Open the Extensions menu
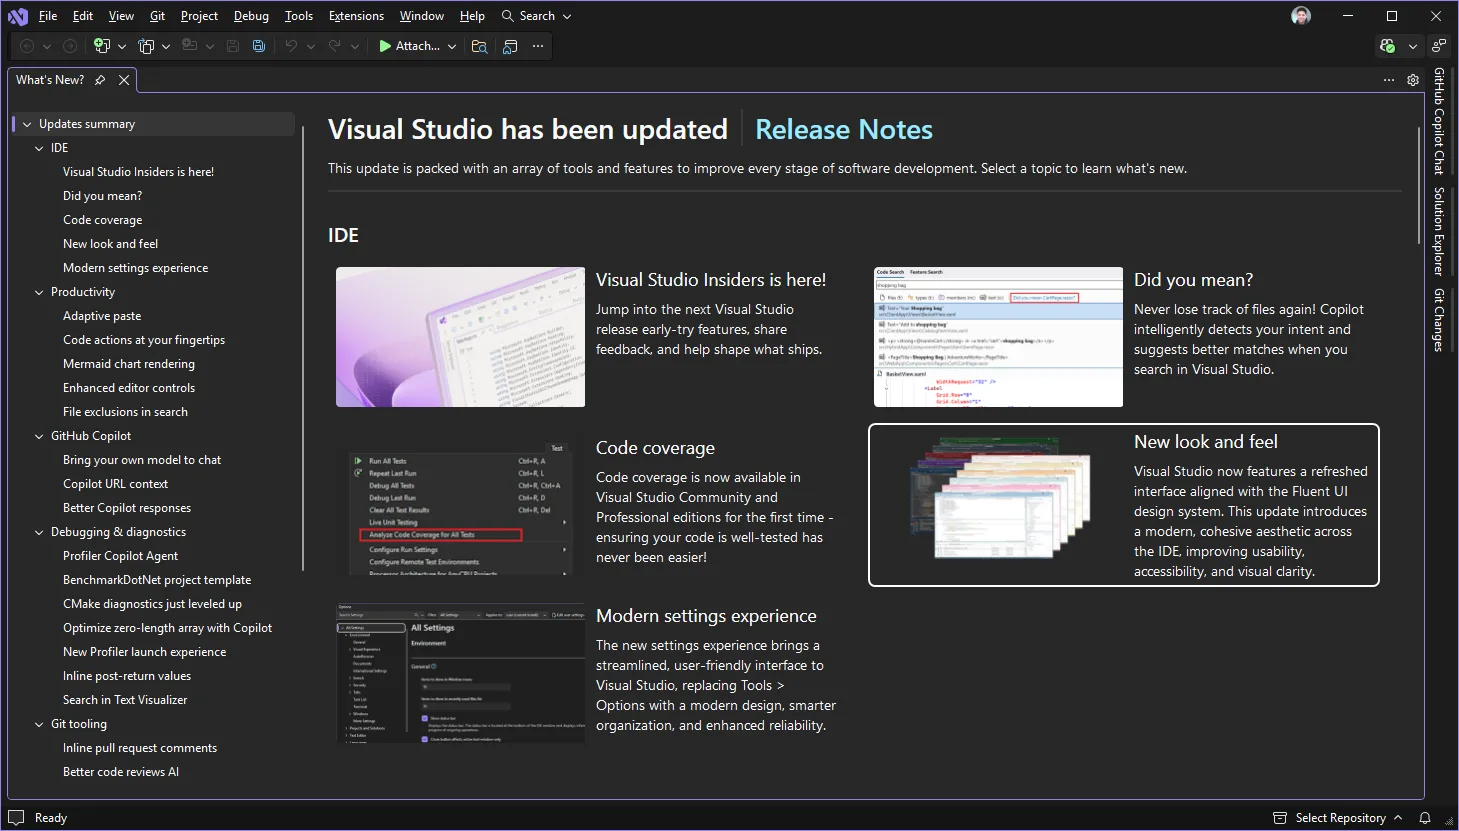This screenshot has width=1459, height=831. (356, 15)
